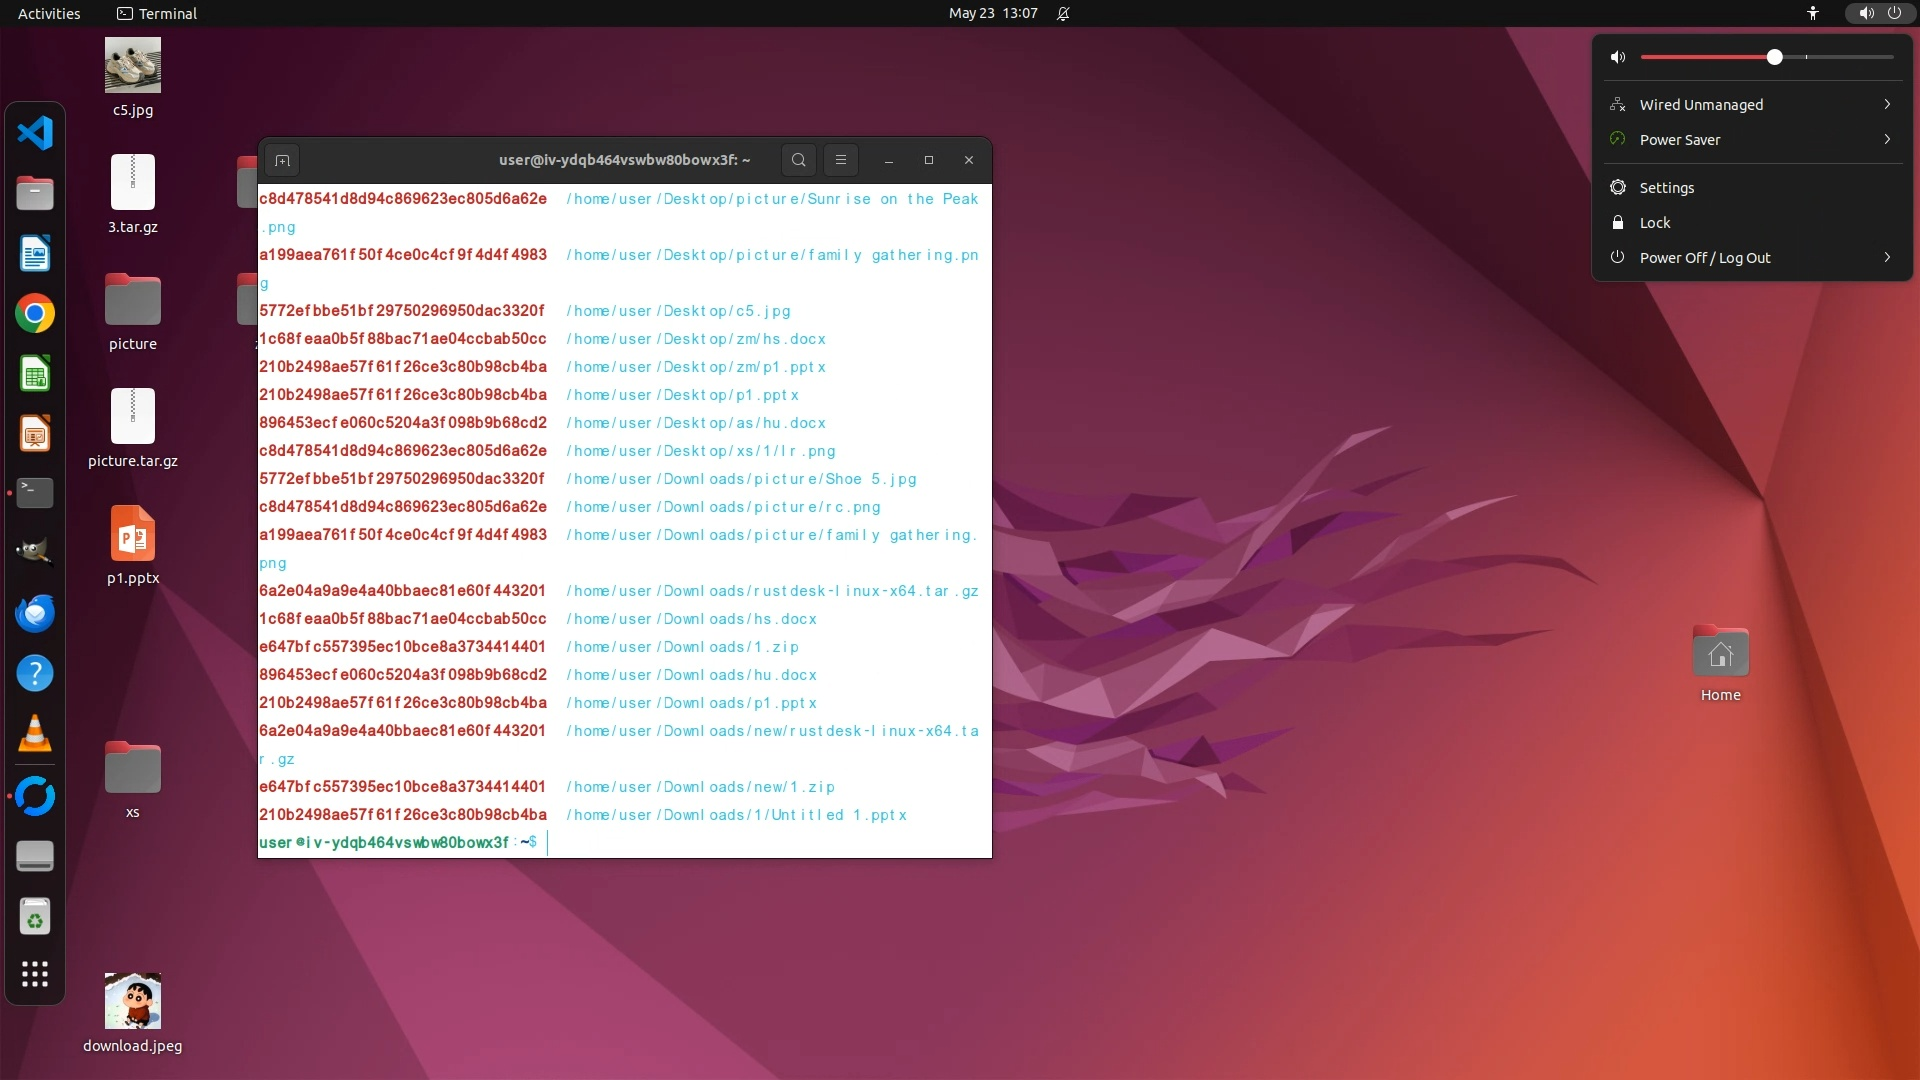Toggle the accessibility menu icon
Viewport: 1920px width, 1080px height.
1812,13
